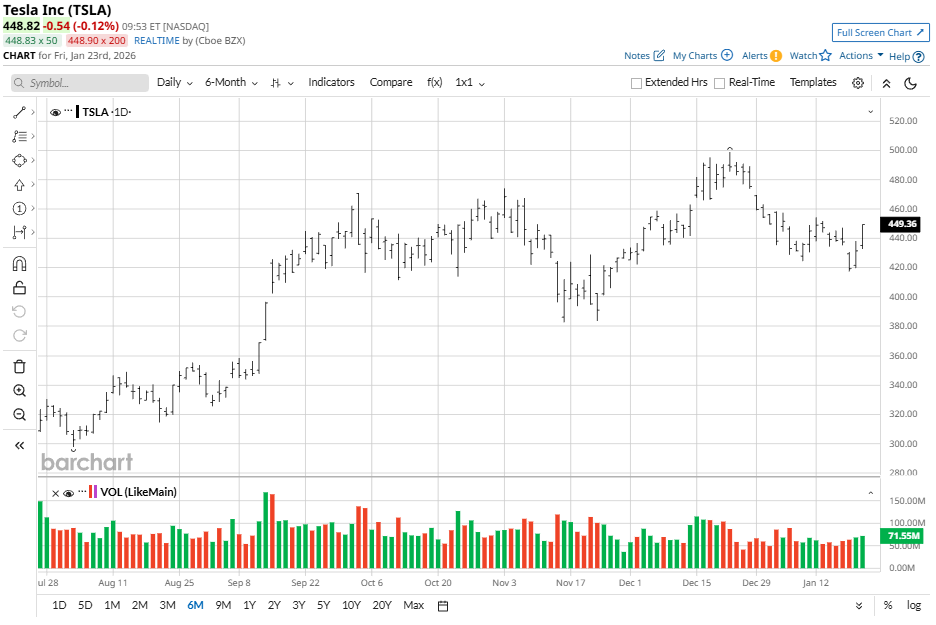Open the date range calendar picker

coord(443,606)
